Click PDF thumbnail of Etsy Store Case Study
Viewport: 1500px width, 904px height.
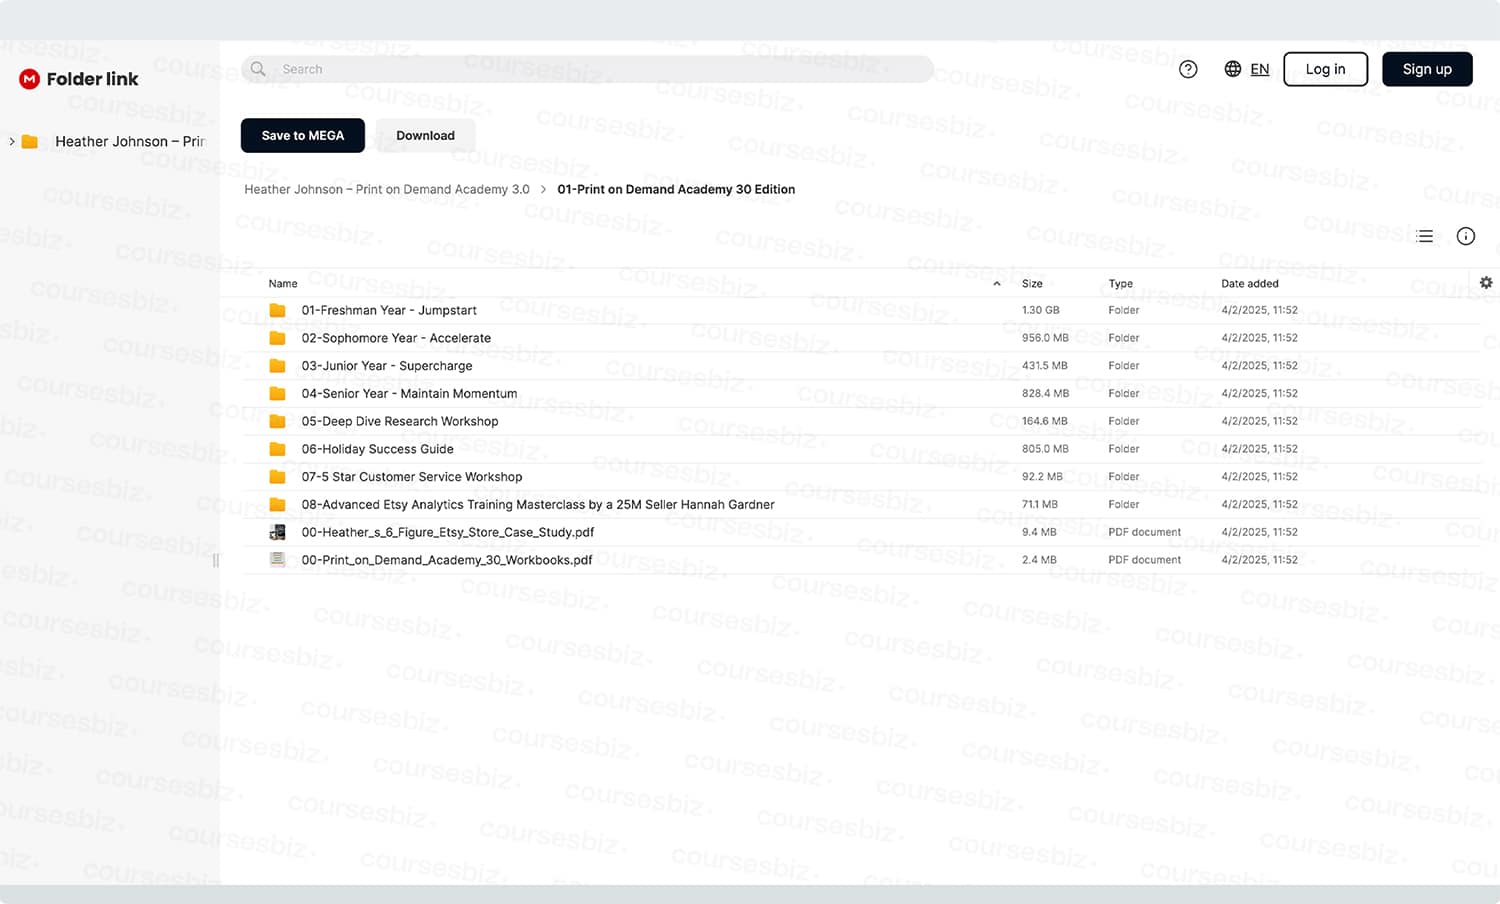click(278, 532)
